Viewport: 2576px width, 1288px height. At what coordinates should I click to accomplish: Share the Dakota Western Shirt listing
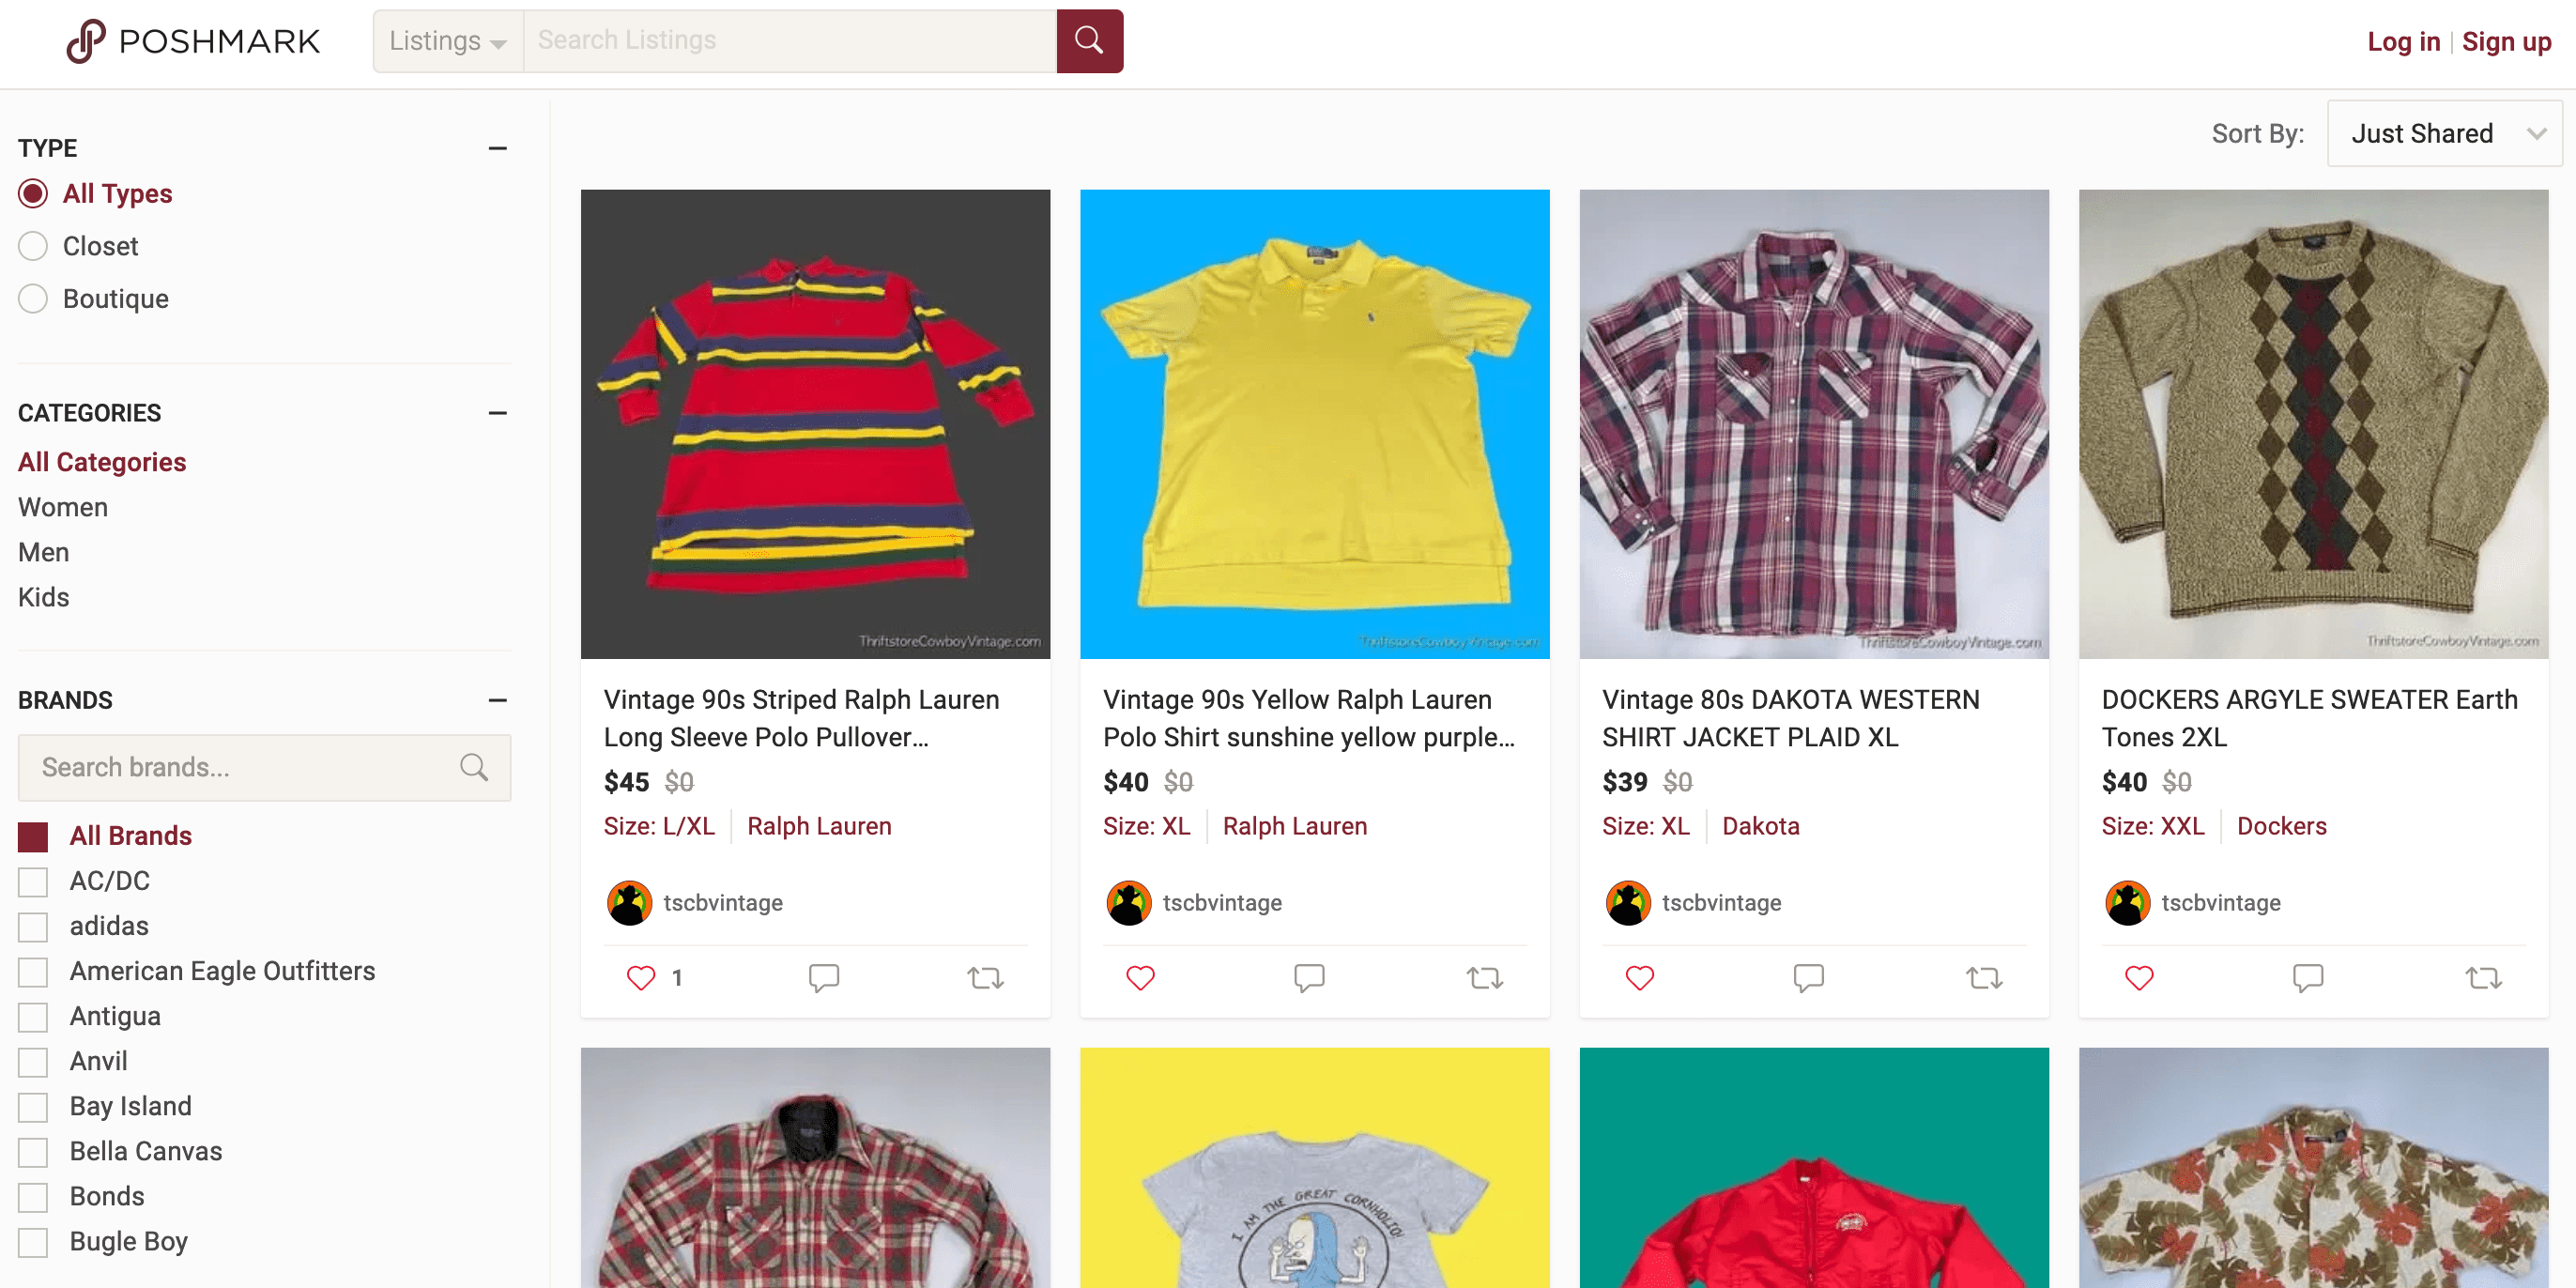(1983, 977)
